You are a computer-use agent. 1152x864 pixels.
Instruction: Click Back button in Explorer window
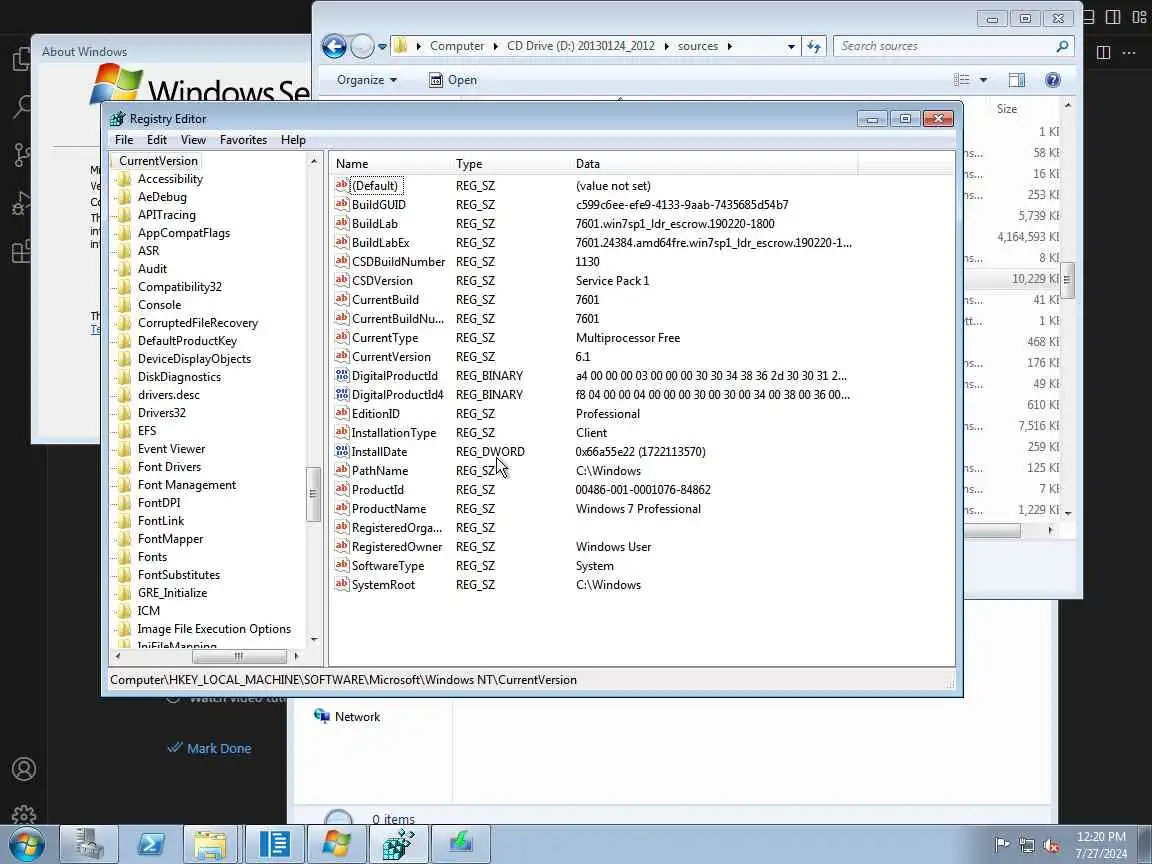[x=334, y=46]
